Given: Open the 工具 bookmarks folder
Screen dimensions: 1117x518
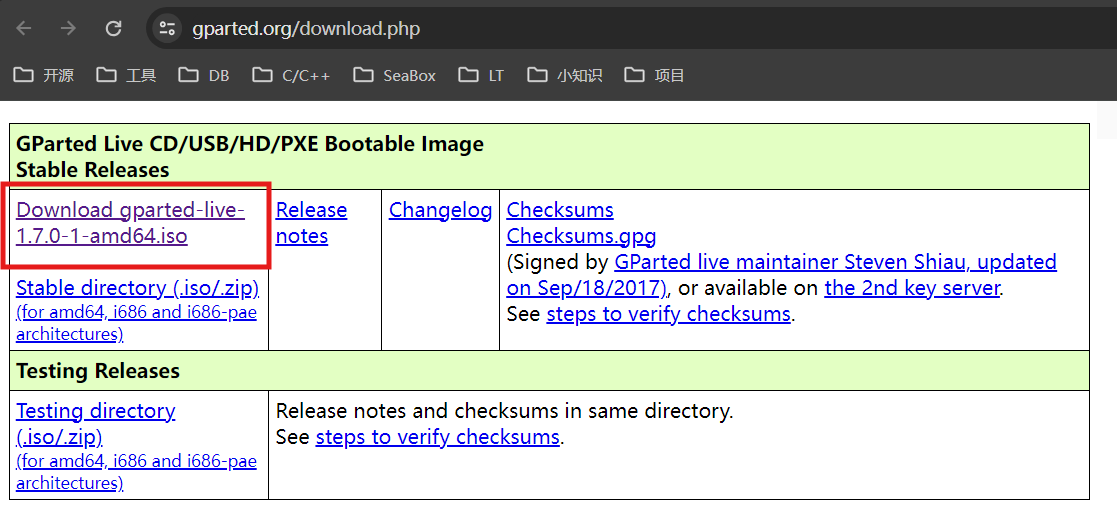Looking at the screenshot, I should (x=127, y=75).
